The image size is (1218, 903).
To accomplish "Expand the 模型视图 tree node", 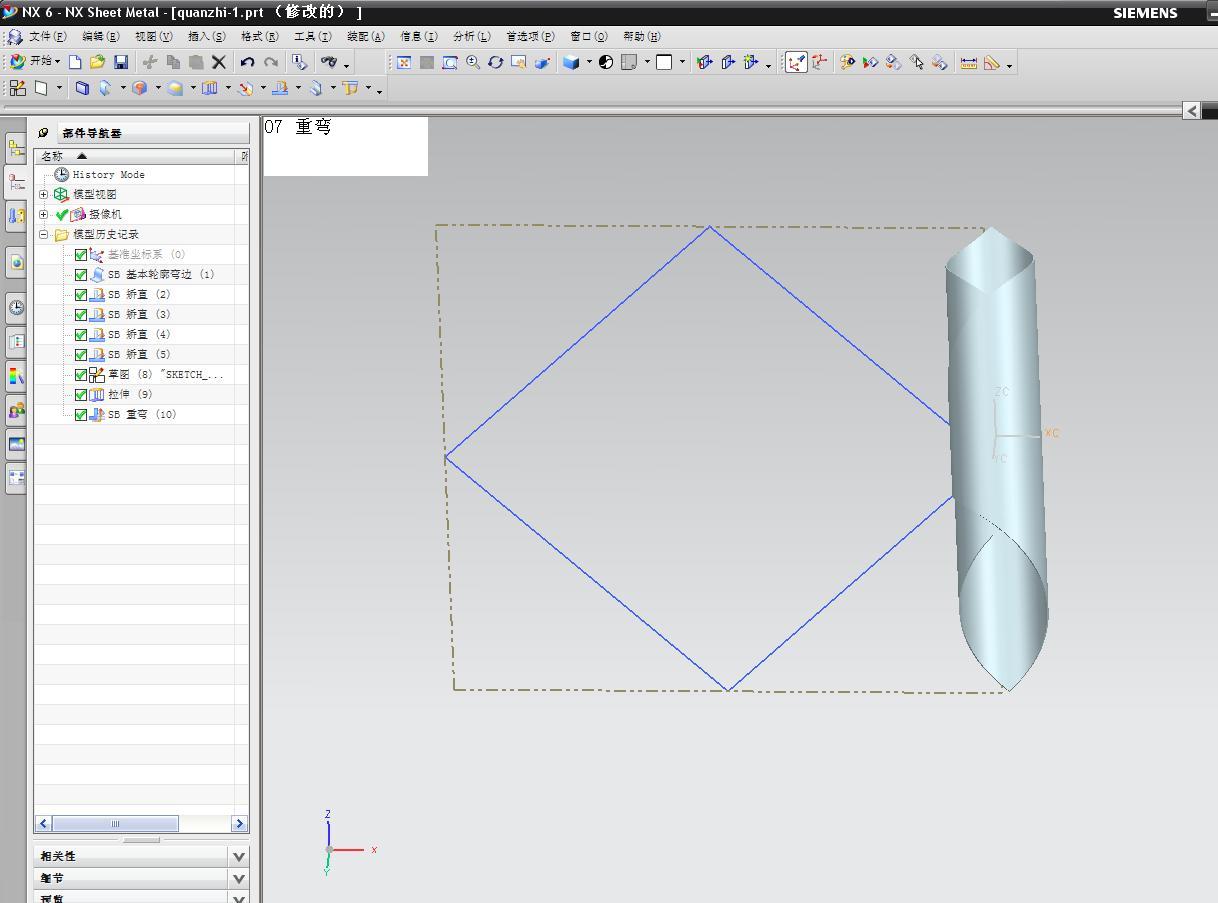I will pyautogui.click(x=44, y=194).
